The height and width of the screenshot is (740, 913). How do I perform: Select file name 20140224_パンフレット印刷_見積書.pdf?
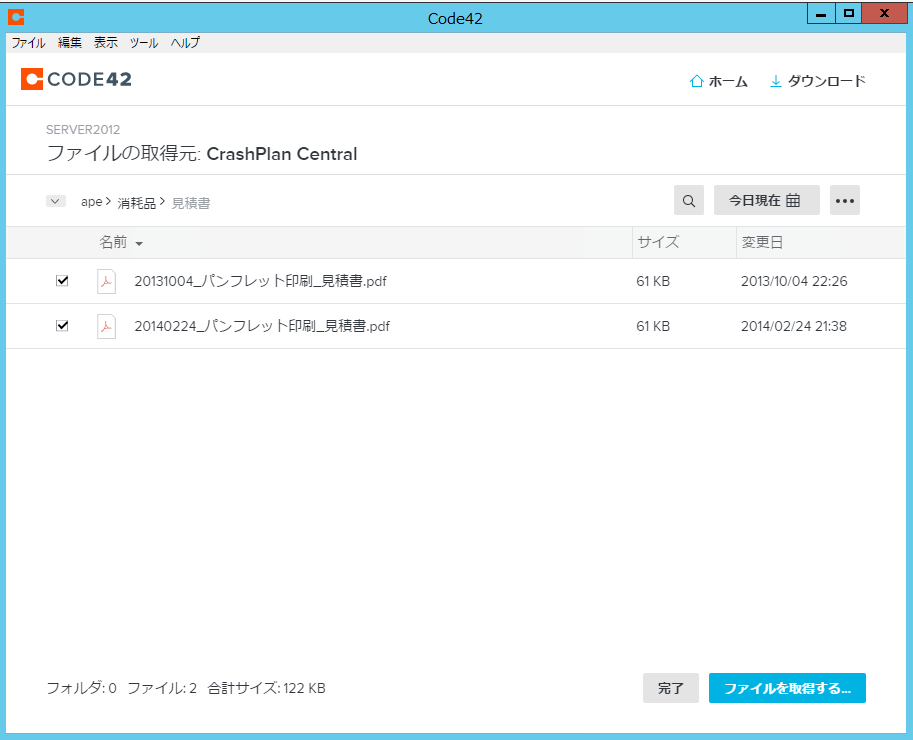[262, 326]
